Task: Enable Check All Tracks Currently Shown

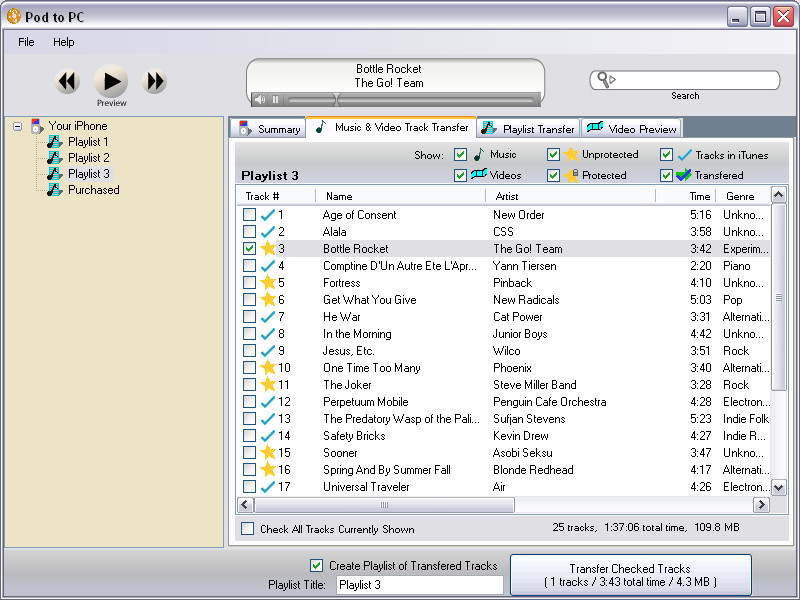Action: pyautogui.click(x=247, y=529)
